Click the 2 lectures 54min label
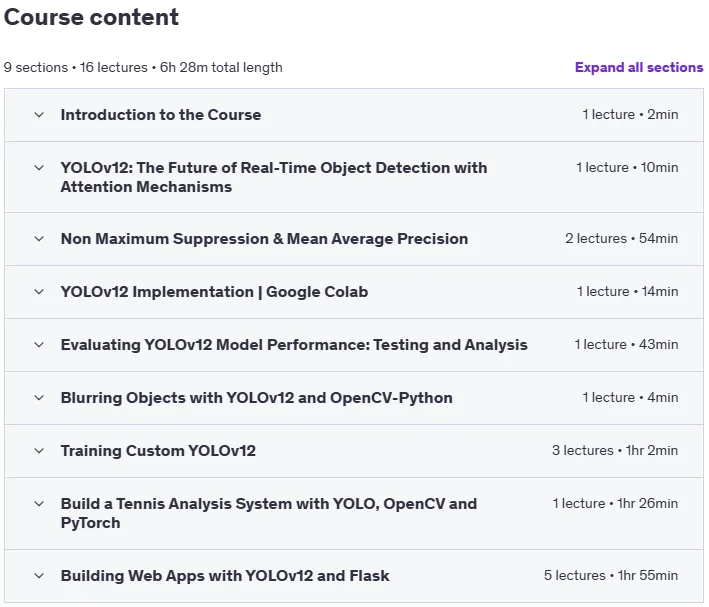The image size is (709, 607). (621, 238)
